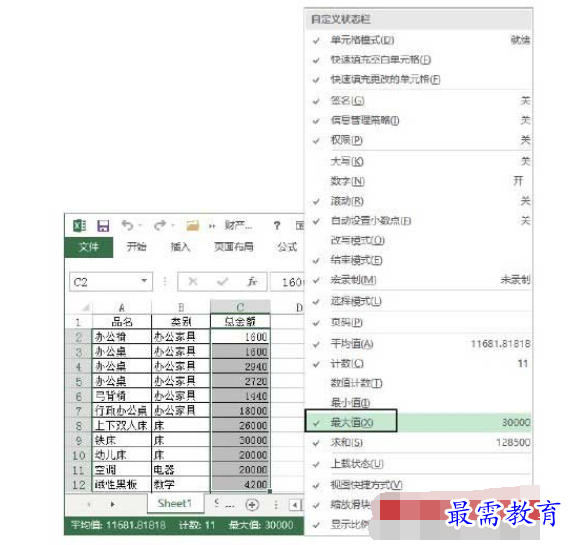The height and width of the screenshot is (545, 569).
Task: Expand the quick access toolbar customize arrow
Action: click(212, 226)
